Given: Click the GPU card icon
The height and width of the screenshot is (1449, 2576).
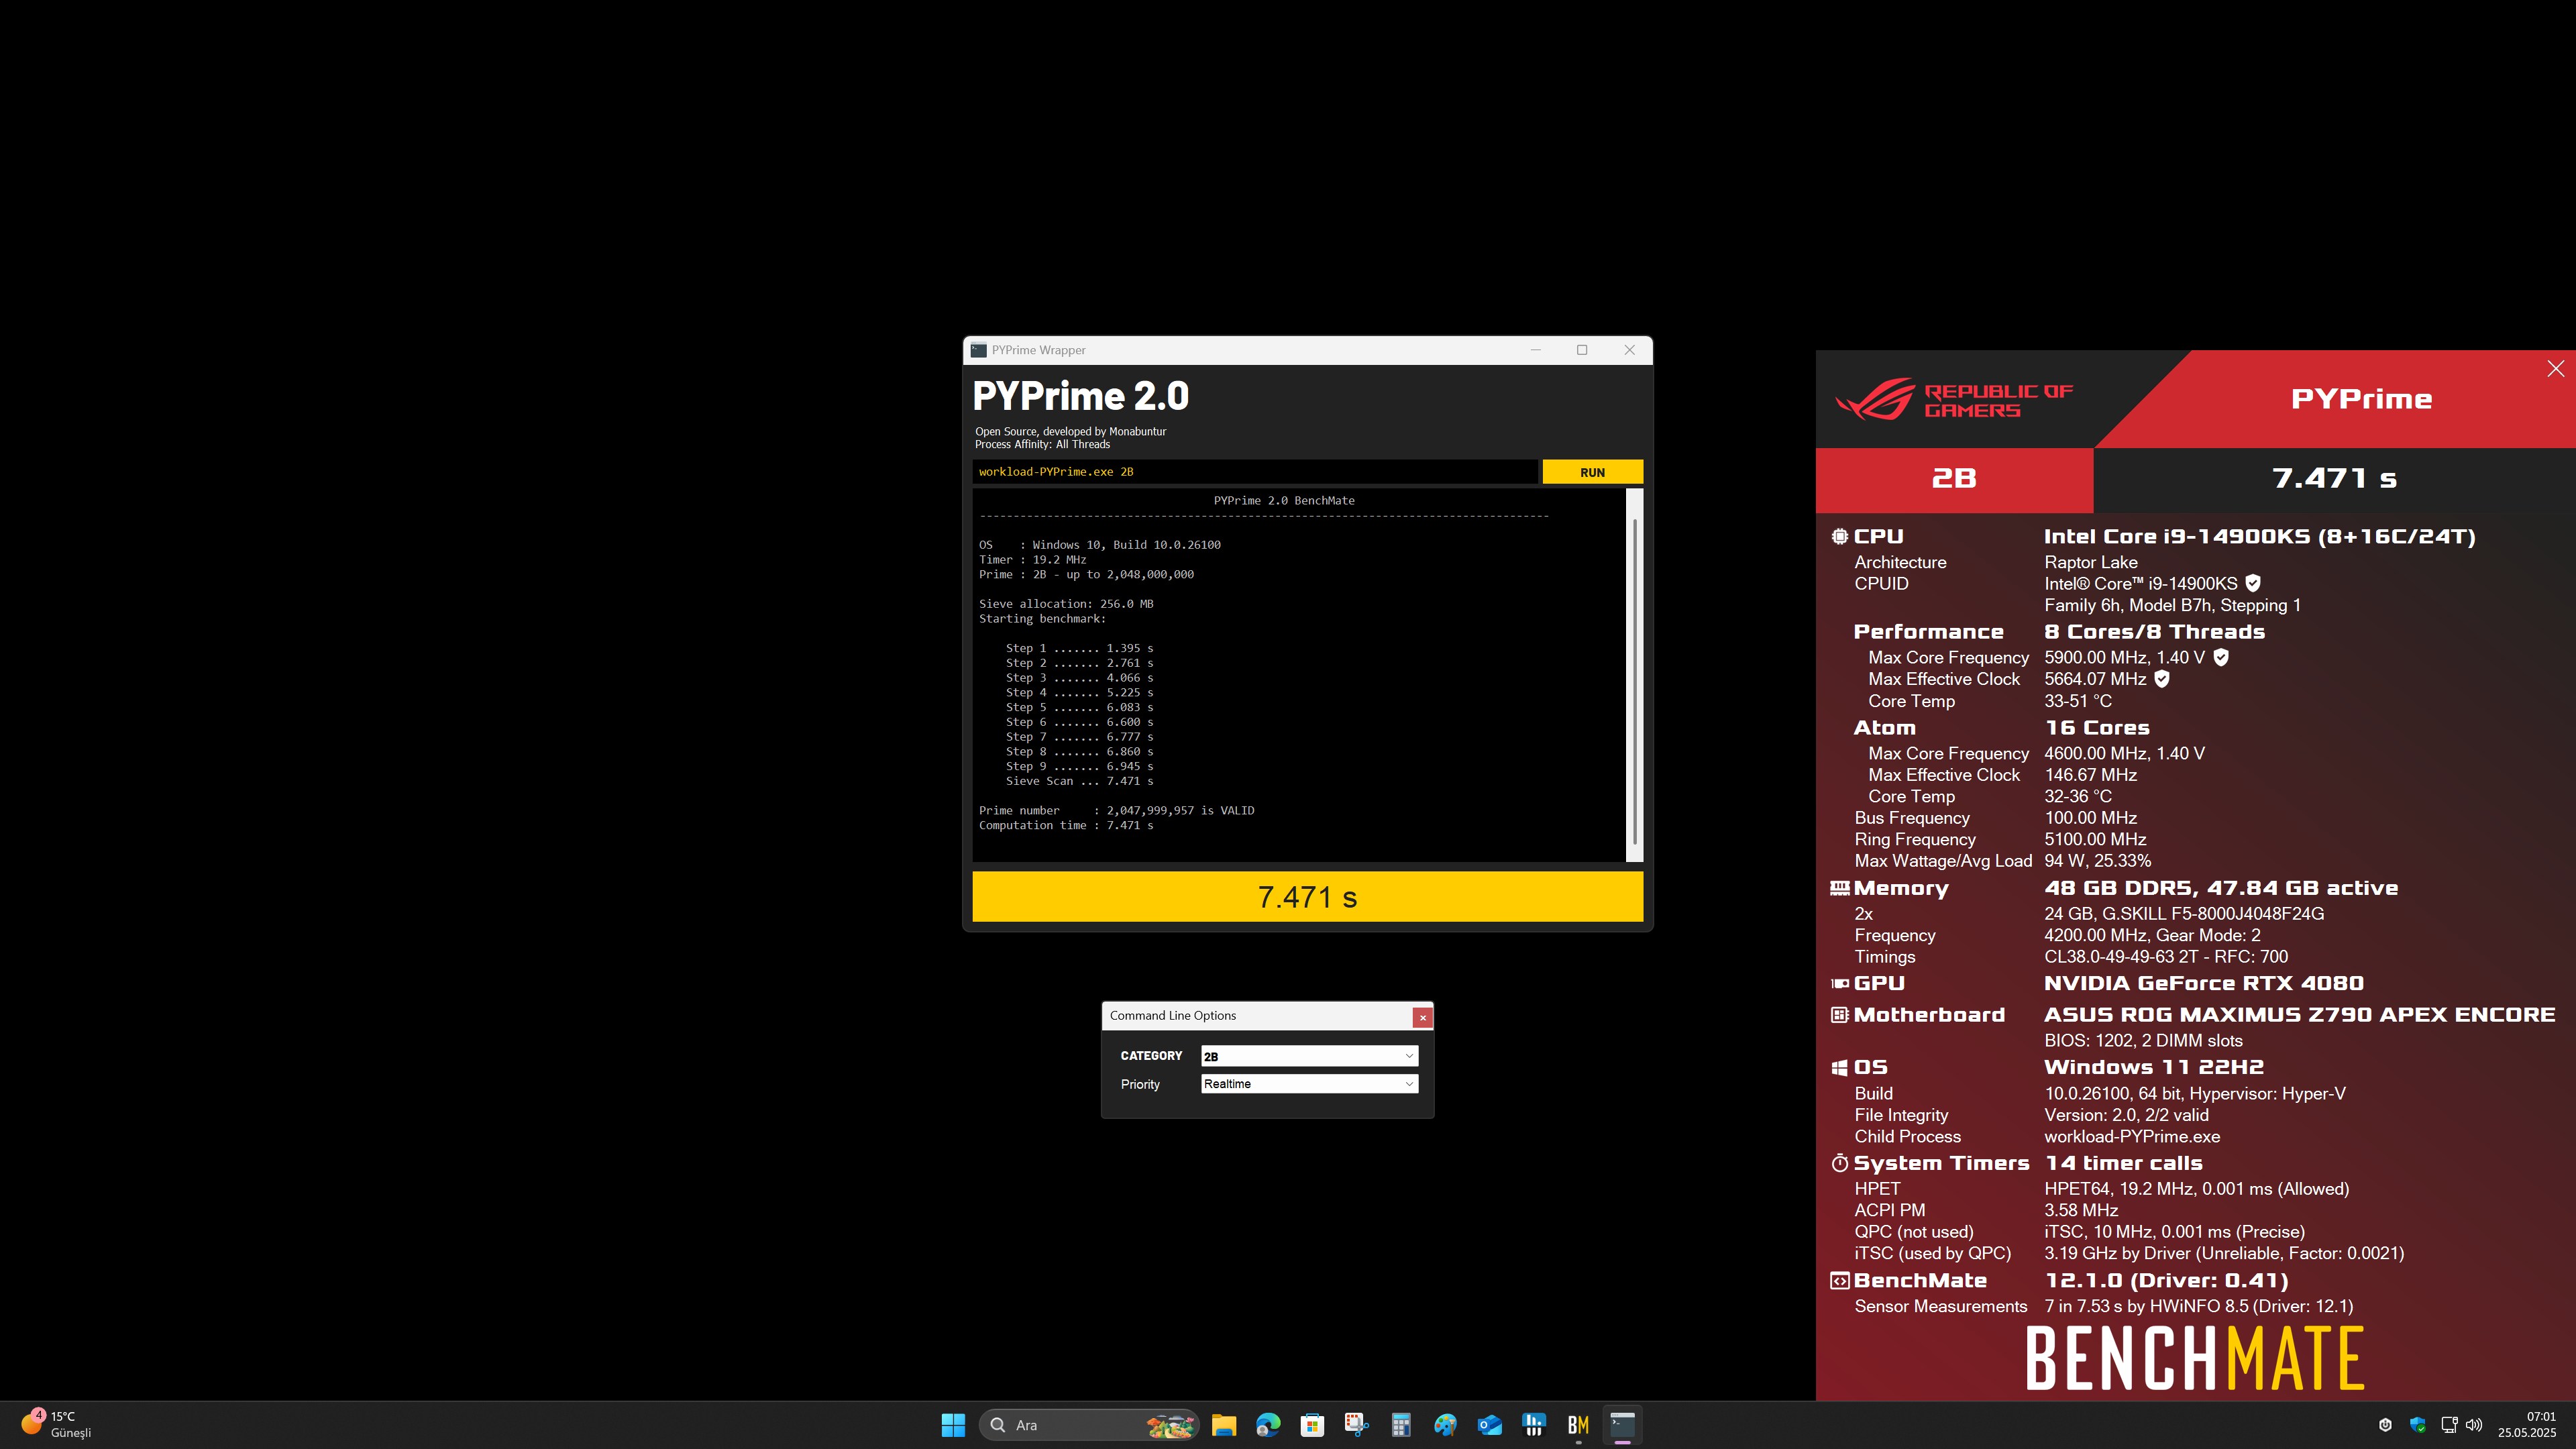Looking at the screenshot, I should coord(1839,984).
